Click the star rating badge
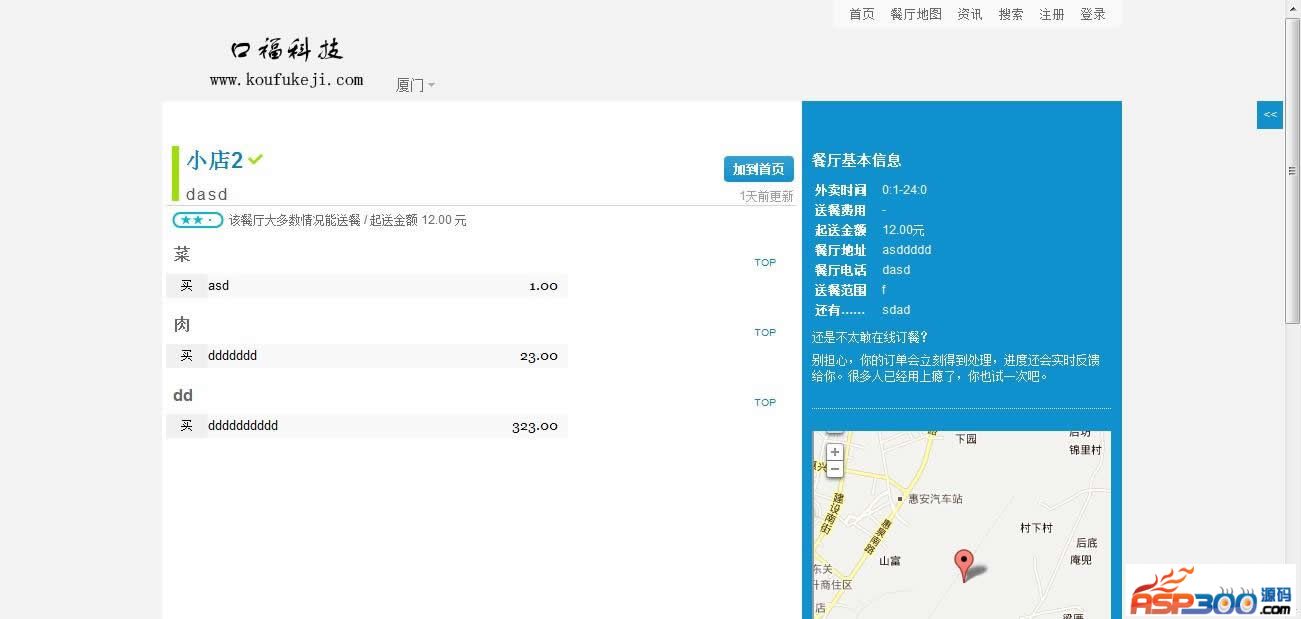Viewport: 1301px width, 619px height. point(197,220)
